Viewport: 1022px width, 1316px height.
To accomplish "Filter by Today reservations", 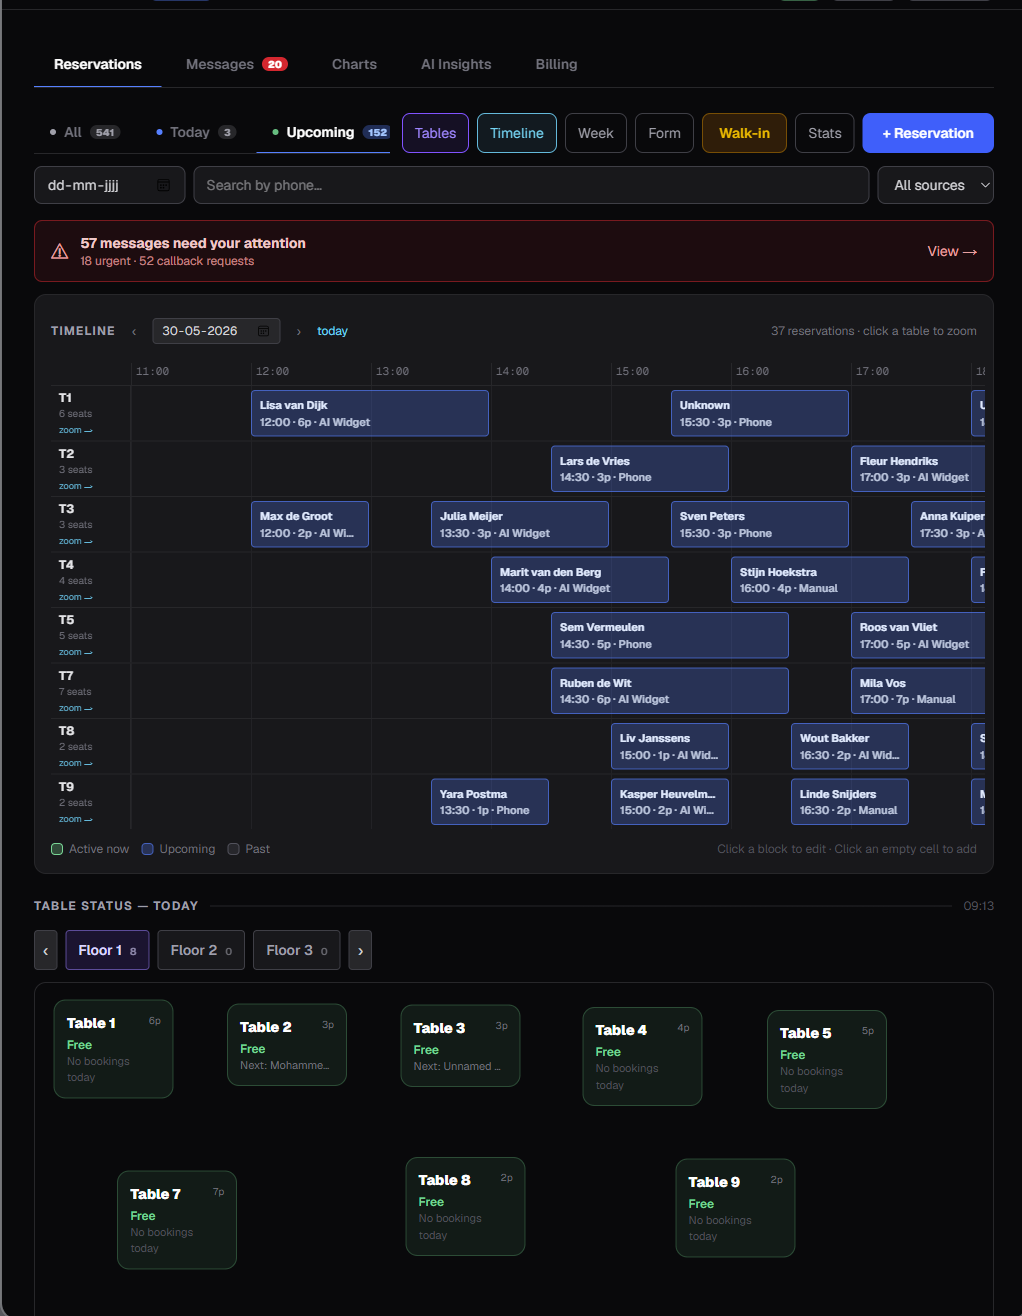I will 196,132.
